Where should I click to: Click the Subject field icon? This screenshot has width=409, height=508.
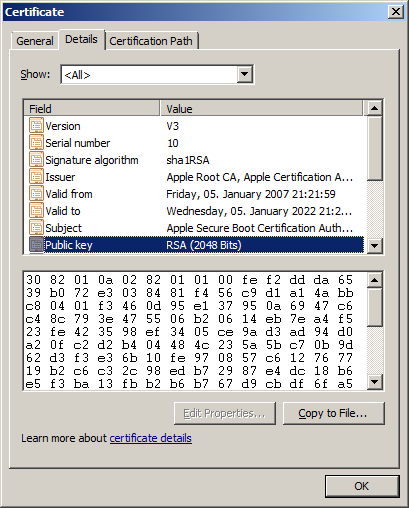pos(36,228)
